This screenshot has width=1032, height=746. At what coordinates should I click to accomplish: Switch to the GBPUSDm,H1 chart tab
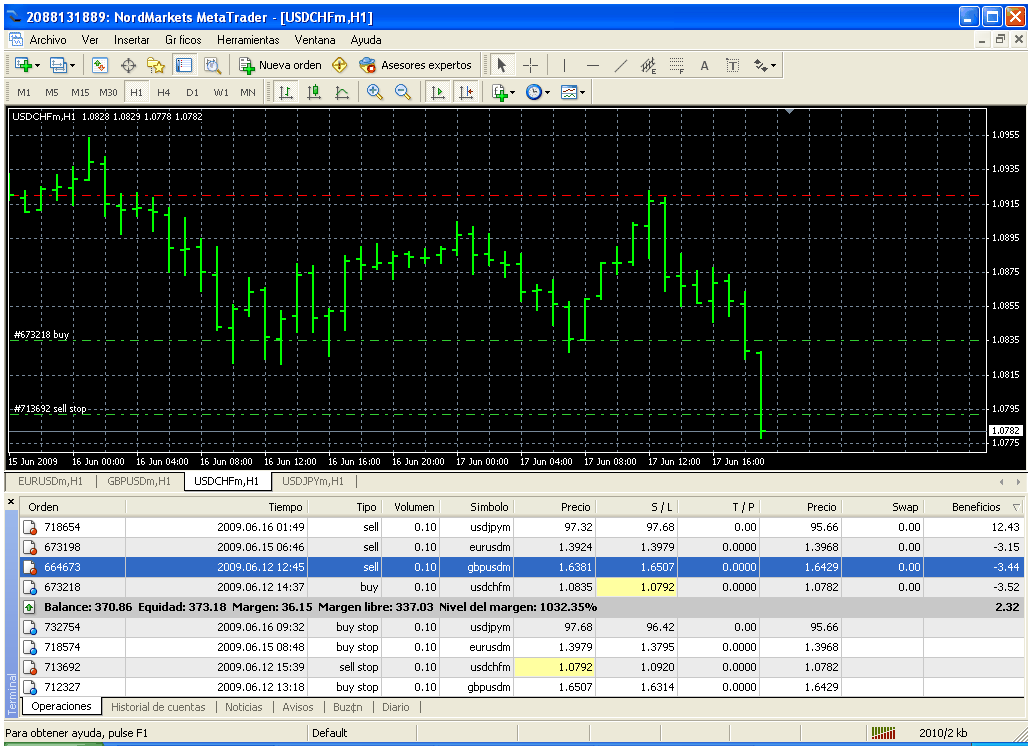click(x=139, y=481)
